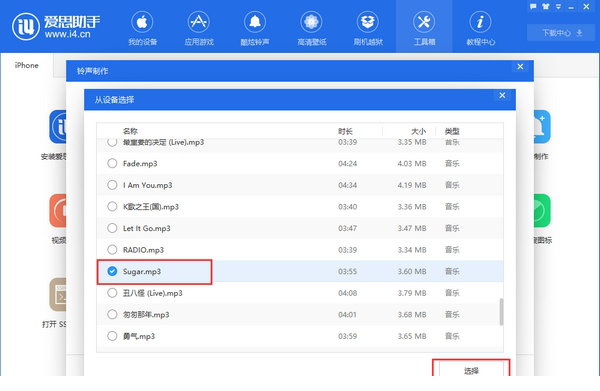Sort list by 大小 column header
The width and height of the screenshot is (600, 391).
418,131
